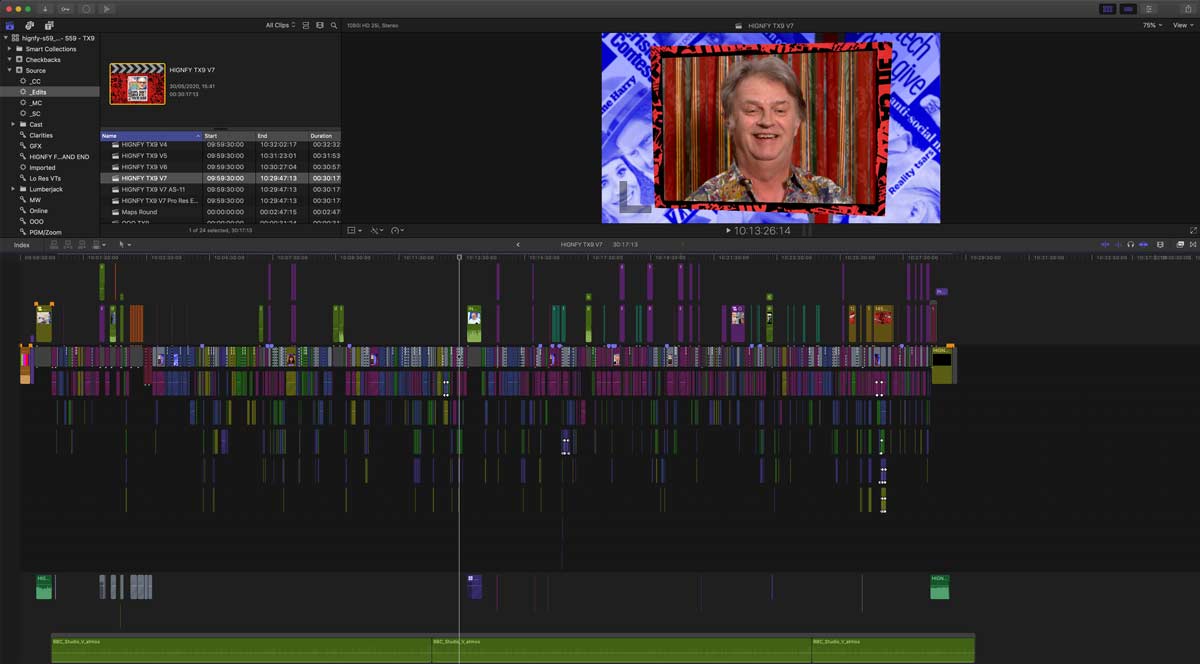Show or hide the Inspector panel
Screen dimensions: 1200x664
point(1149,9)
